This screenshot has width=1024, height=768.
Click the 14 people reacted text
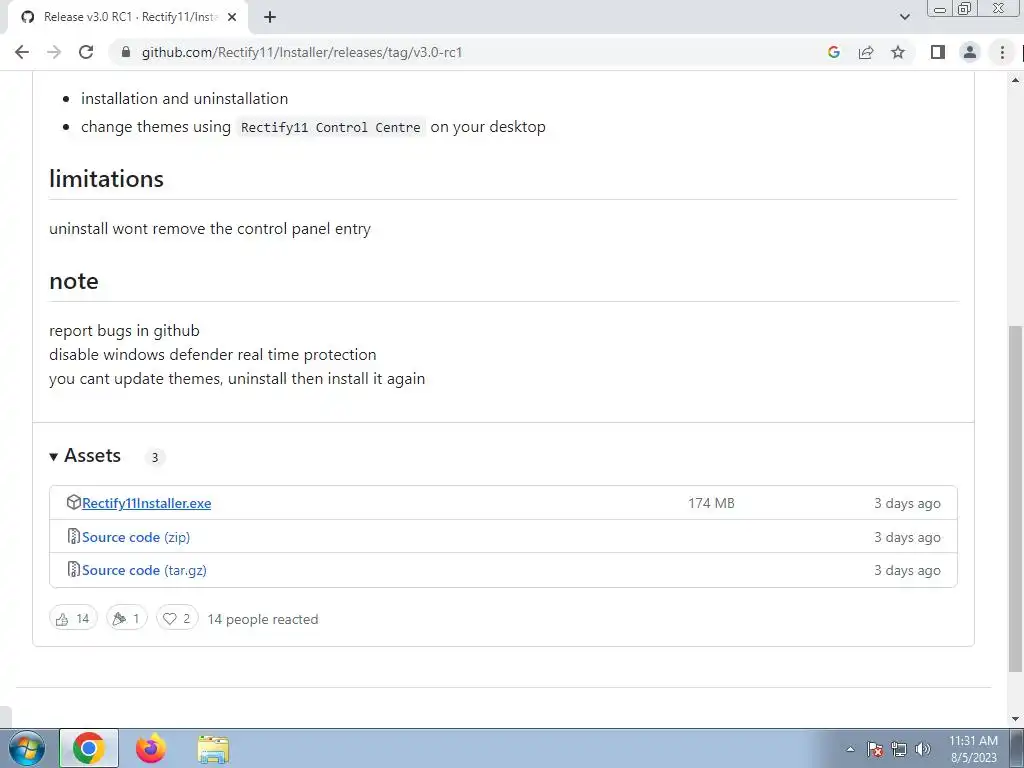[263, 619]
